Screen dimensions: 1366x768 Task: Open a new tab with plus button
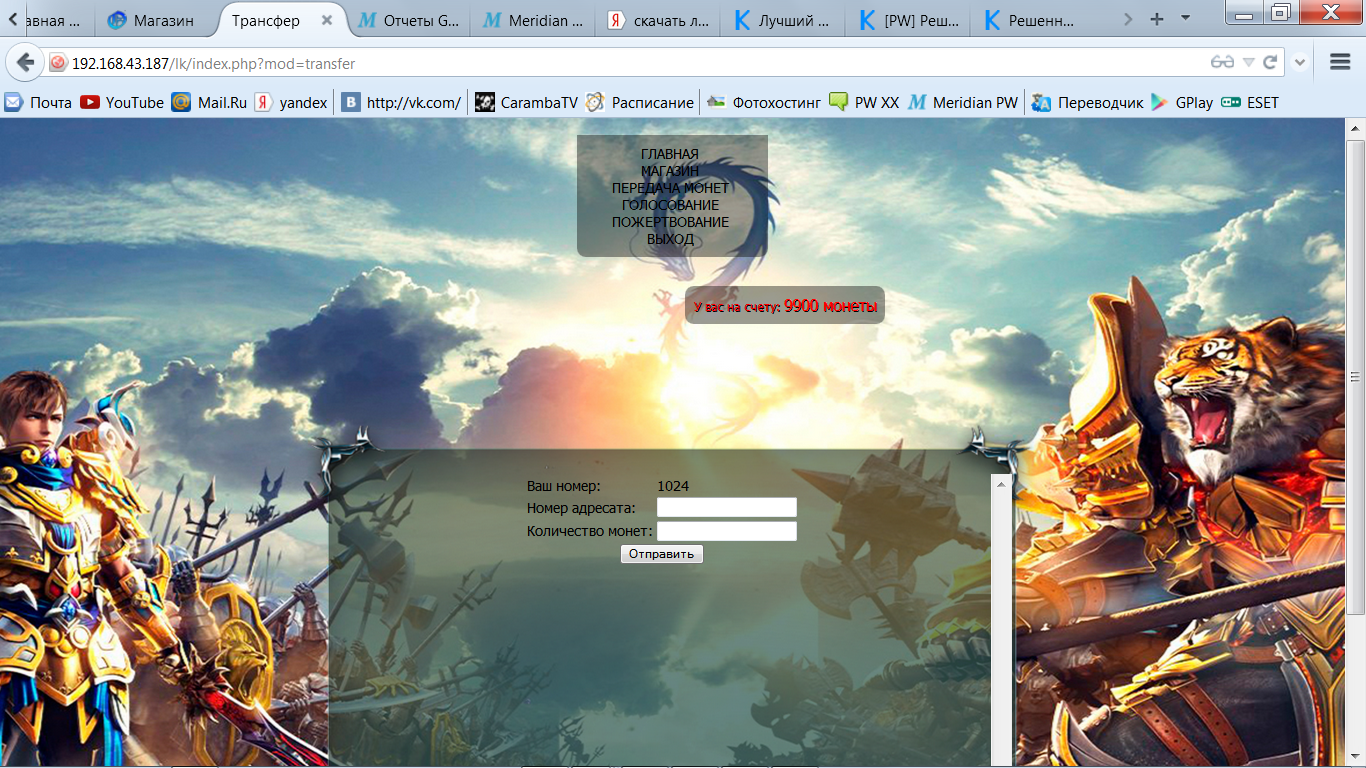click(x=1157, y=19)
